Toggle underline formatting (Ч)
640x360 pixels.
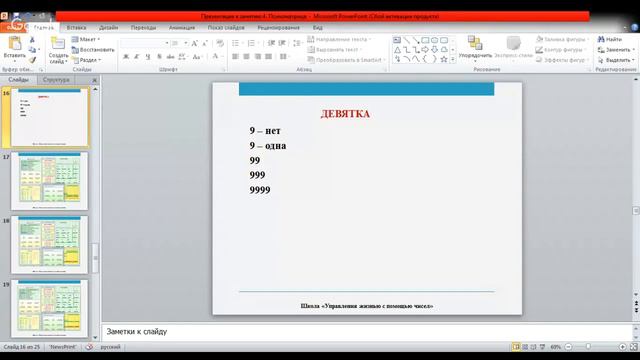coord(148,57)
